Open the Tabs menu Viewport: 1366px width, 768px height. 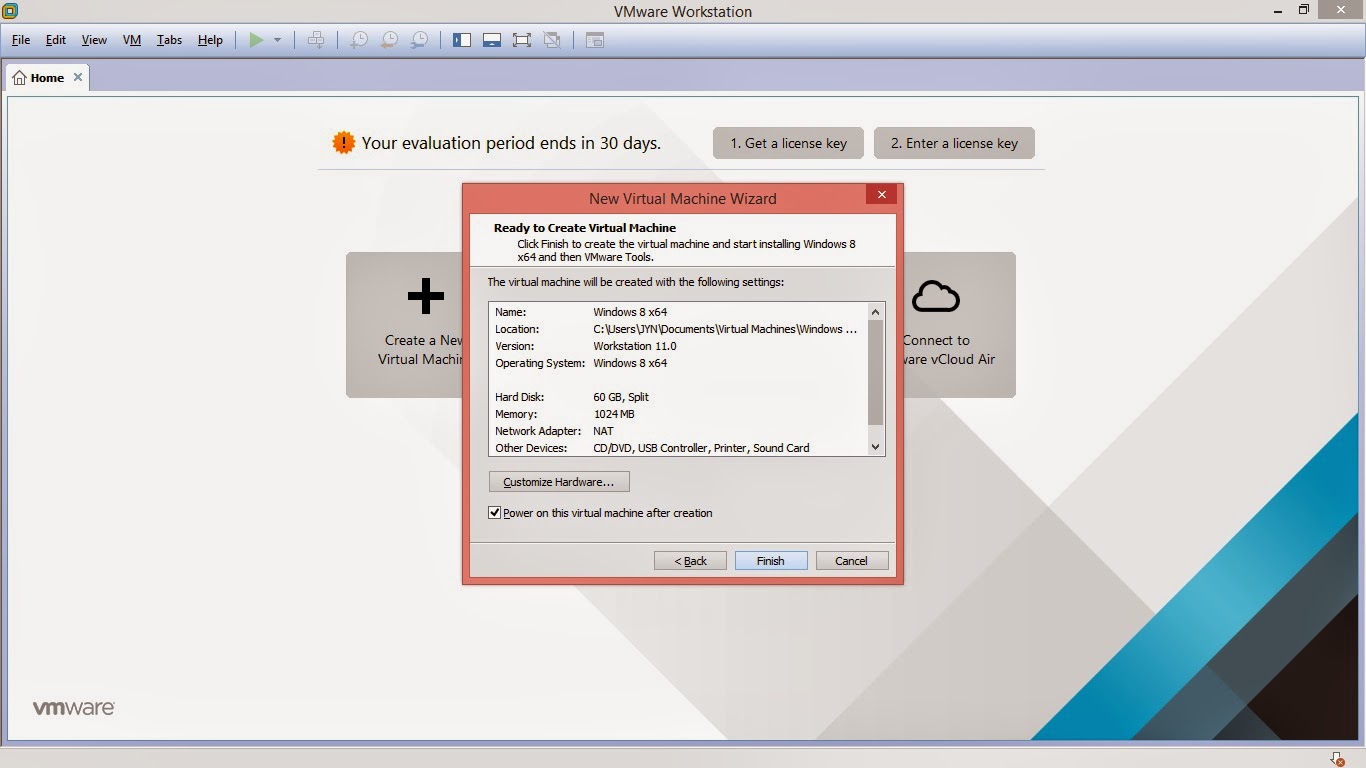168,40
